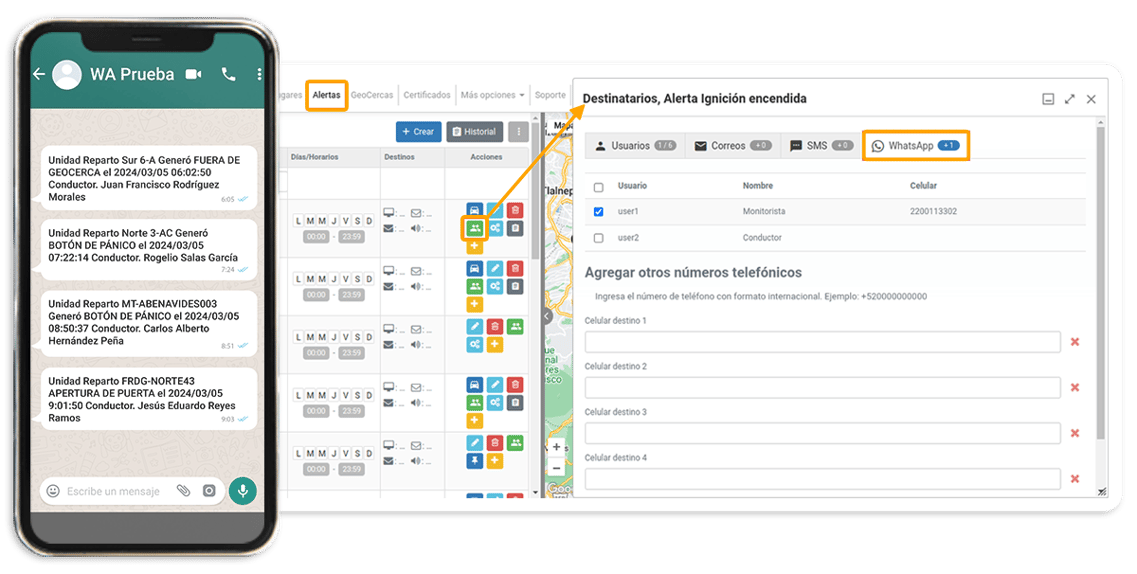
Task: Click the pencil edit icon in second alert row
Action: pyautogui.click(x=495, y=268)
